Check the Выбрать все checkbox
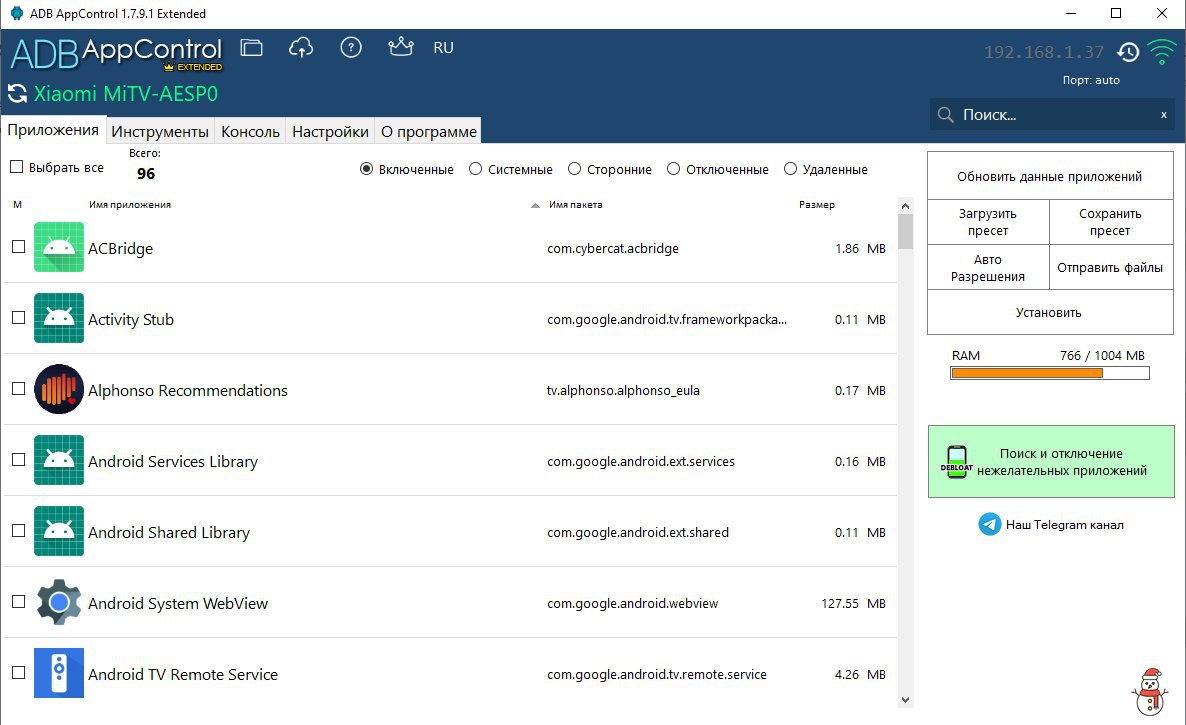The width and height of the screenshot is (1186, 725). coord(17,166)
